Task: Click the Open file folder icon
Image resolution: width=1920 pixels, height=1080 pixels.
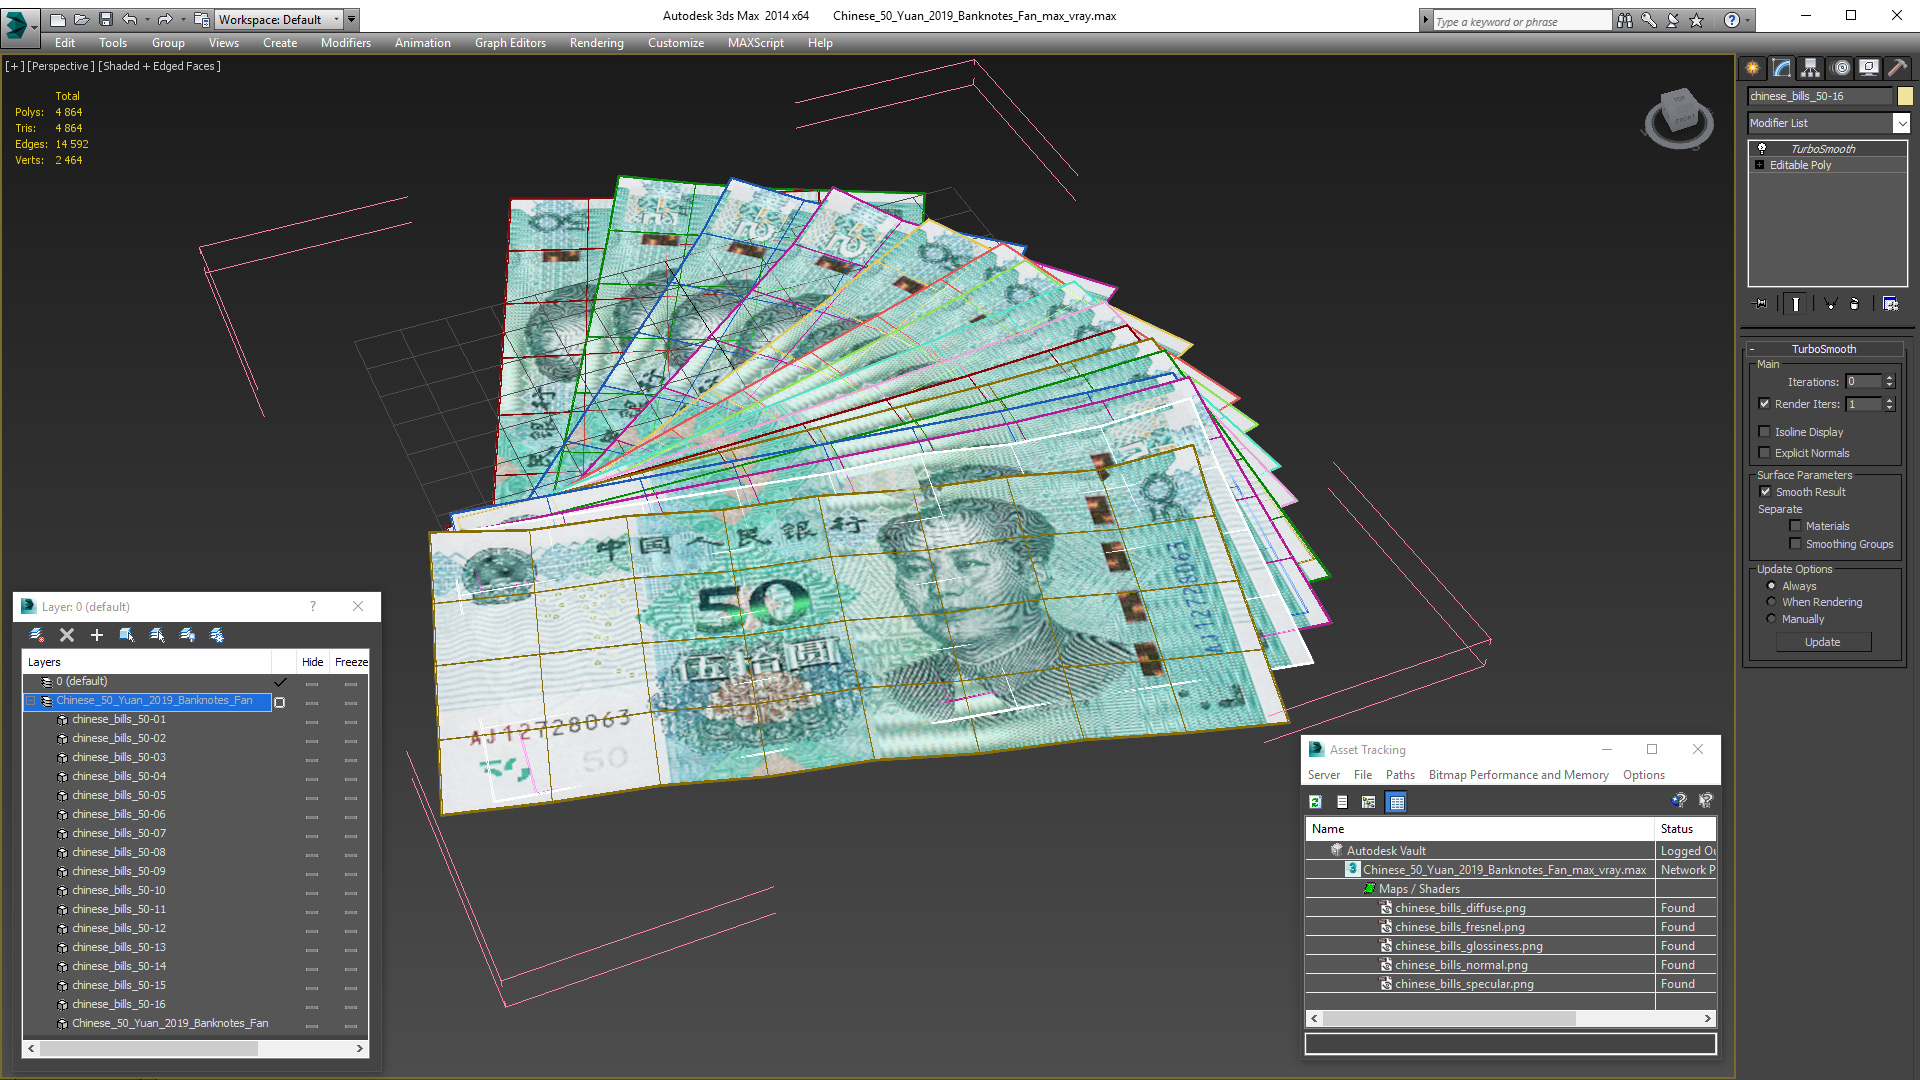Action: pyautogui.click(x=81, y=19)
